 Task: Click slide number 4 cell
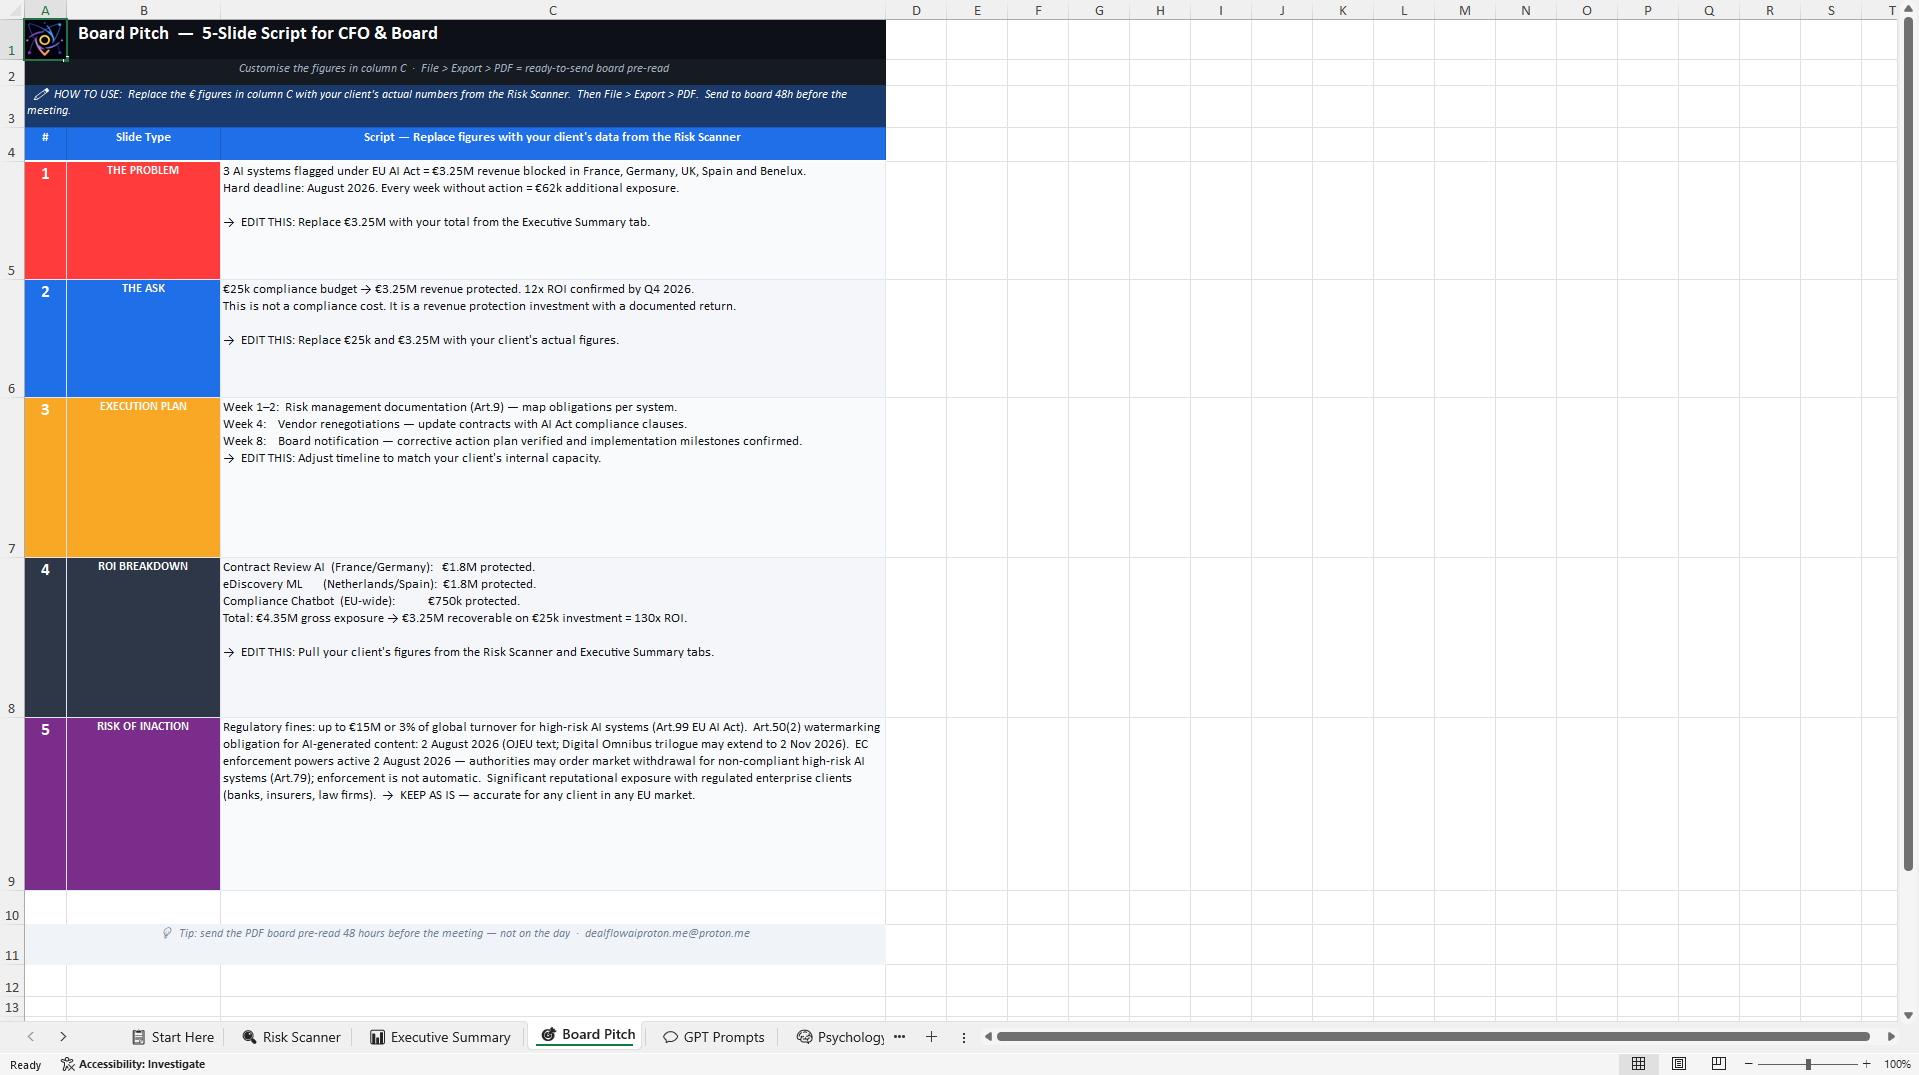tap(45, 638)
